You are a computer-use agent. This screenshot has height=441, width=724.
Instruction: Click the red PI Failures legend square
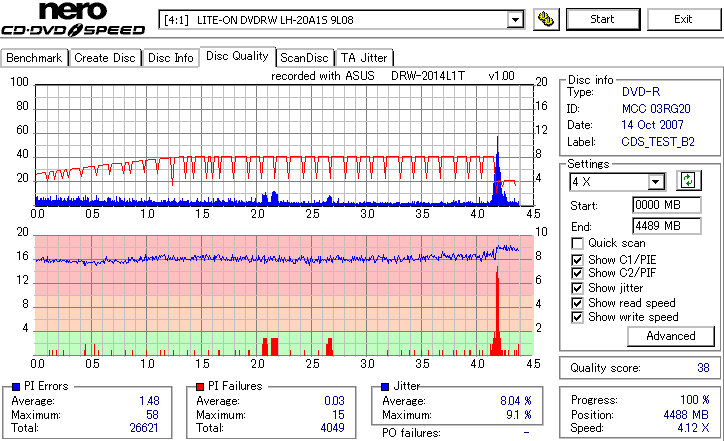tap(200, 387)
